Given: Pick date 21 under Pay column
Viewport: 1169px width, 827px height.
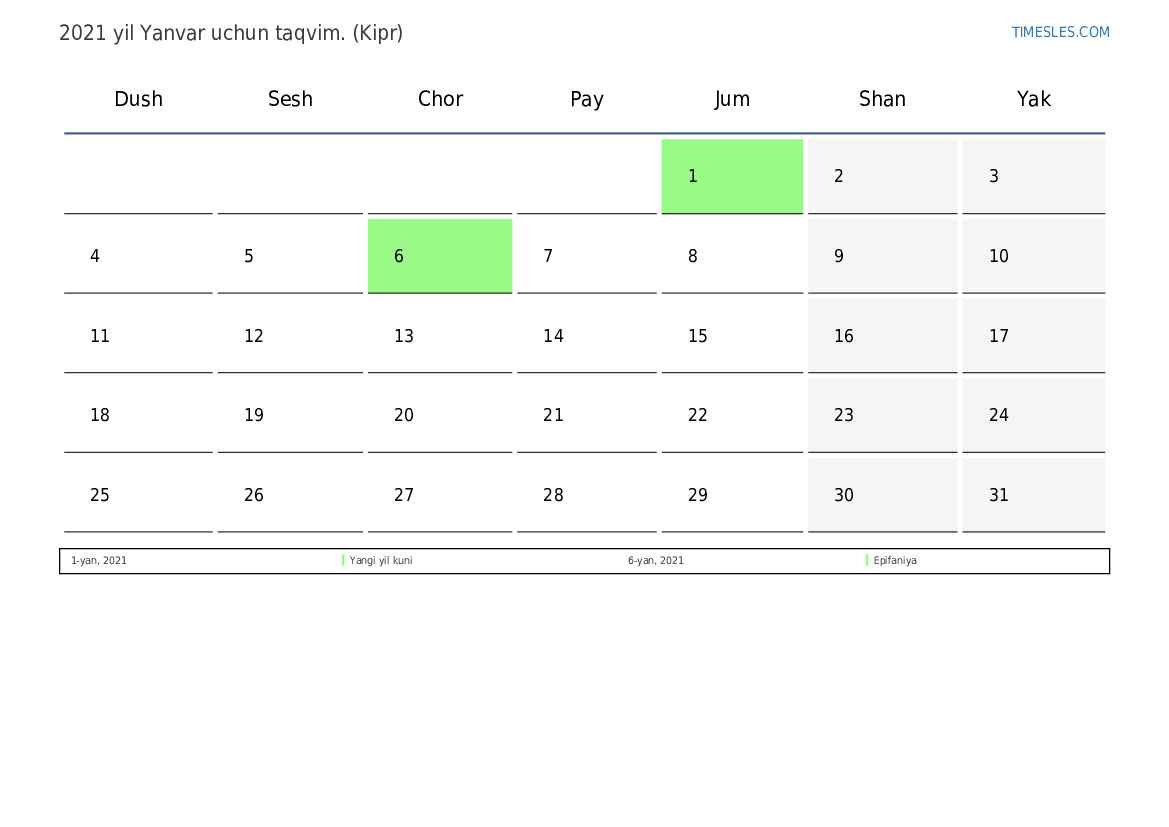Looking at the screenshot, I should (x=587, y=415).
